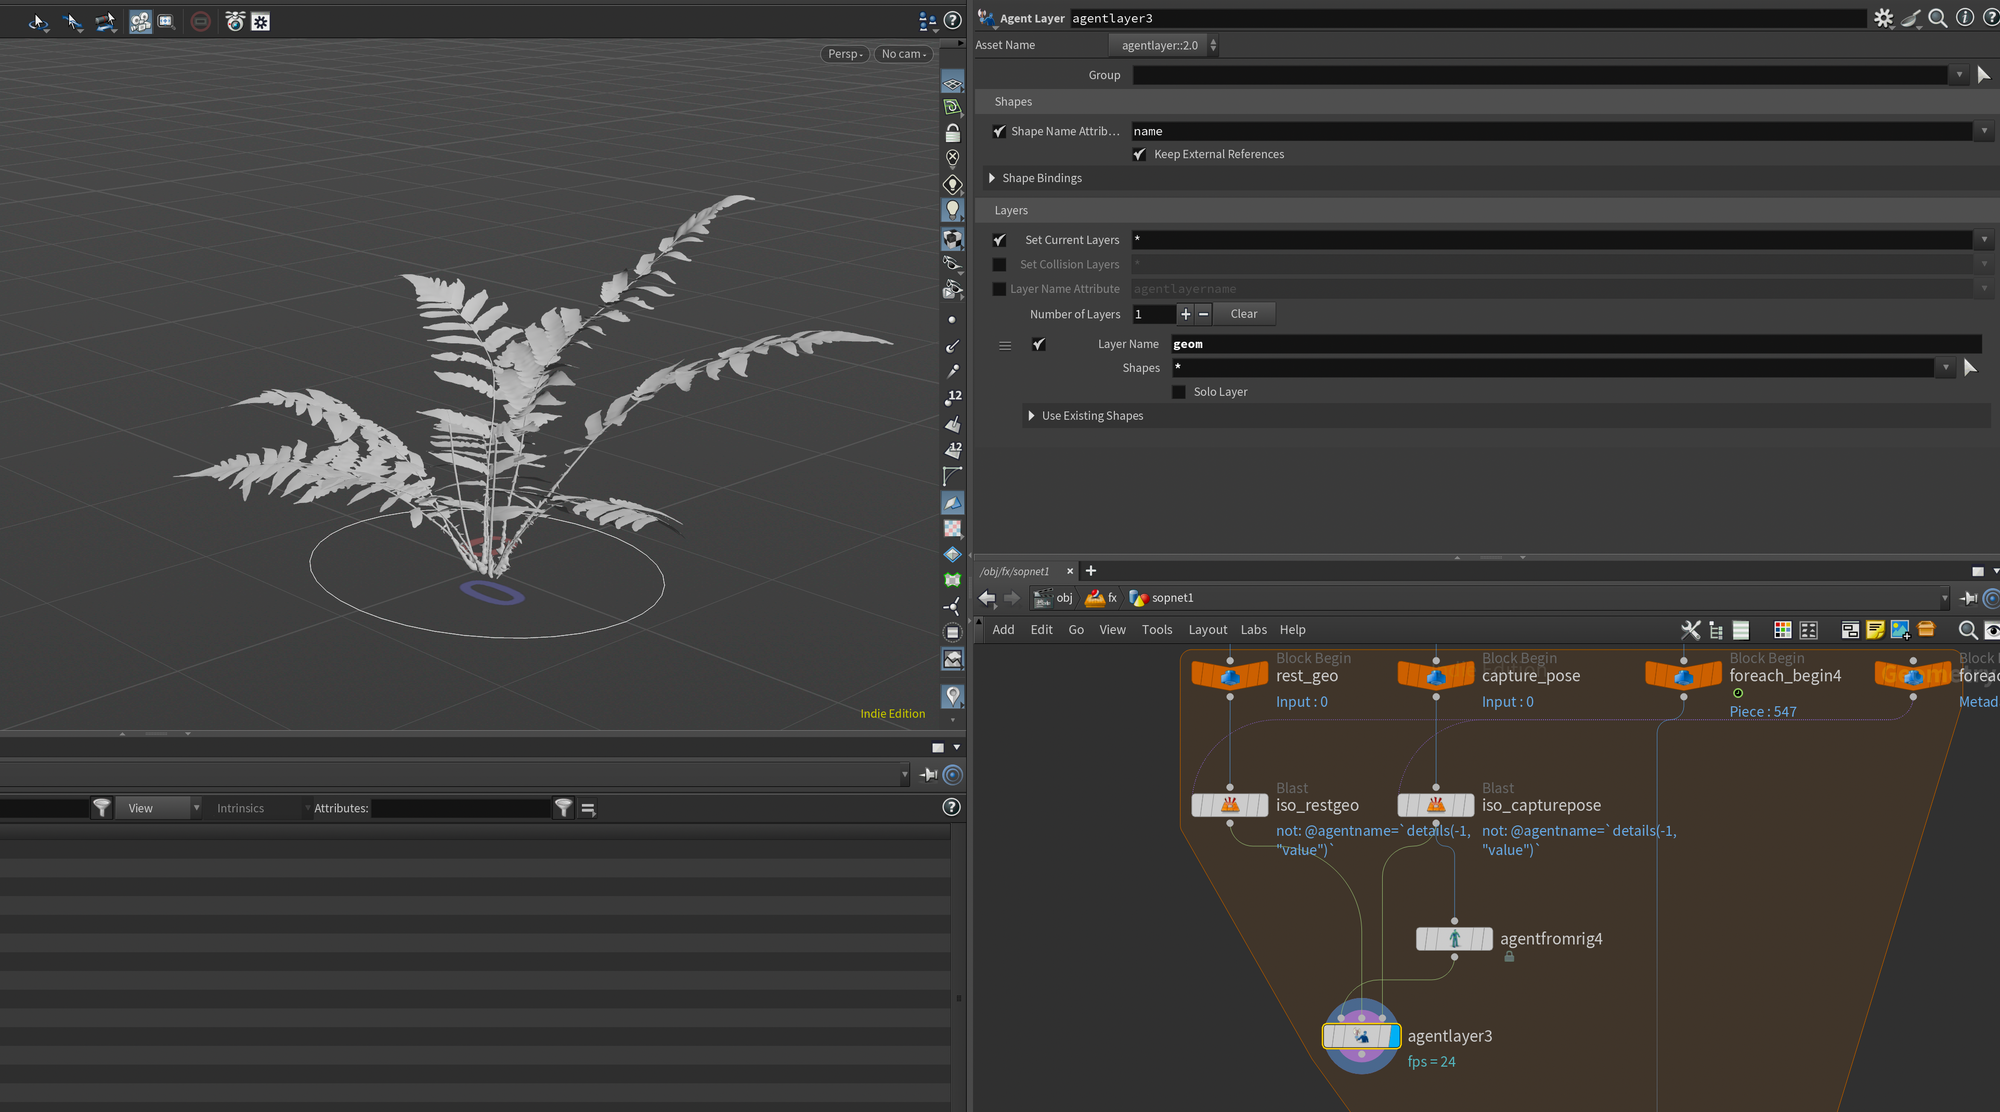Click the sticky note icon in network toolbar
The height and width of the screenshot is (1112, 2000).
(x=1875, y=630)
